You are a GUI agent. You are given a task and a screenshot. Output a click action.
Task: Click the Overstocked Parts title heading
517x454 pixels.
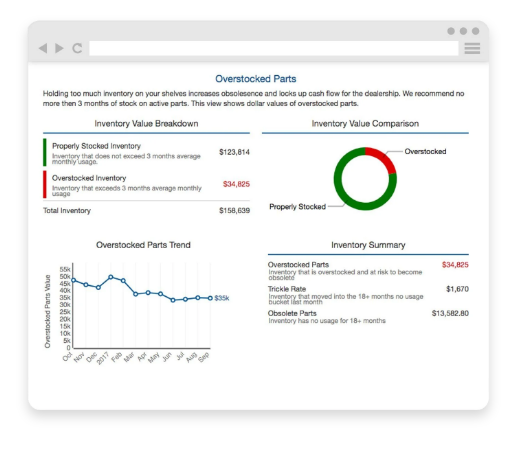(x=256, y=79)
